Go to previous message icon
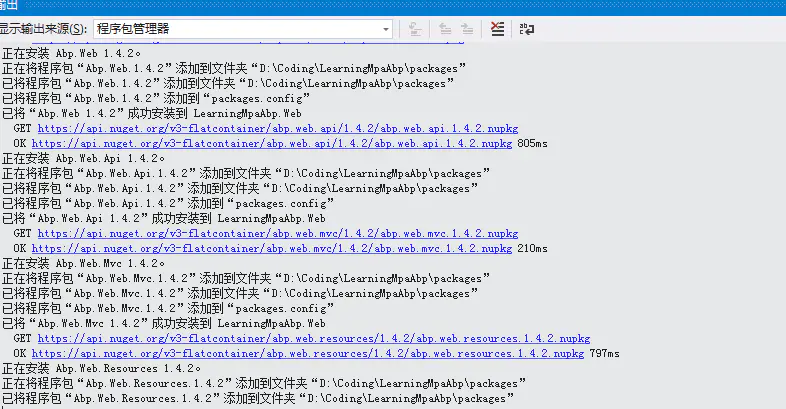The height and width of the screenshot is (409, 786). click(445, 29)
